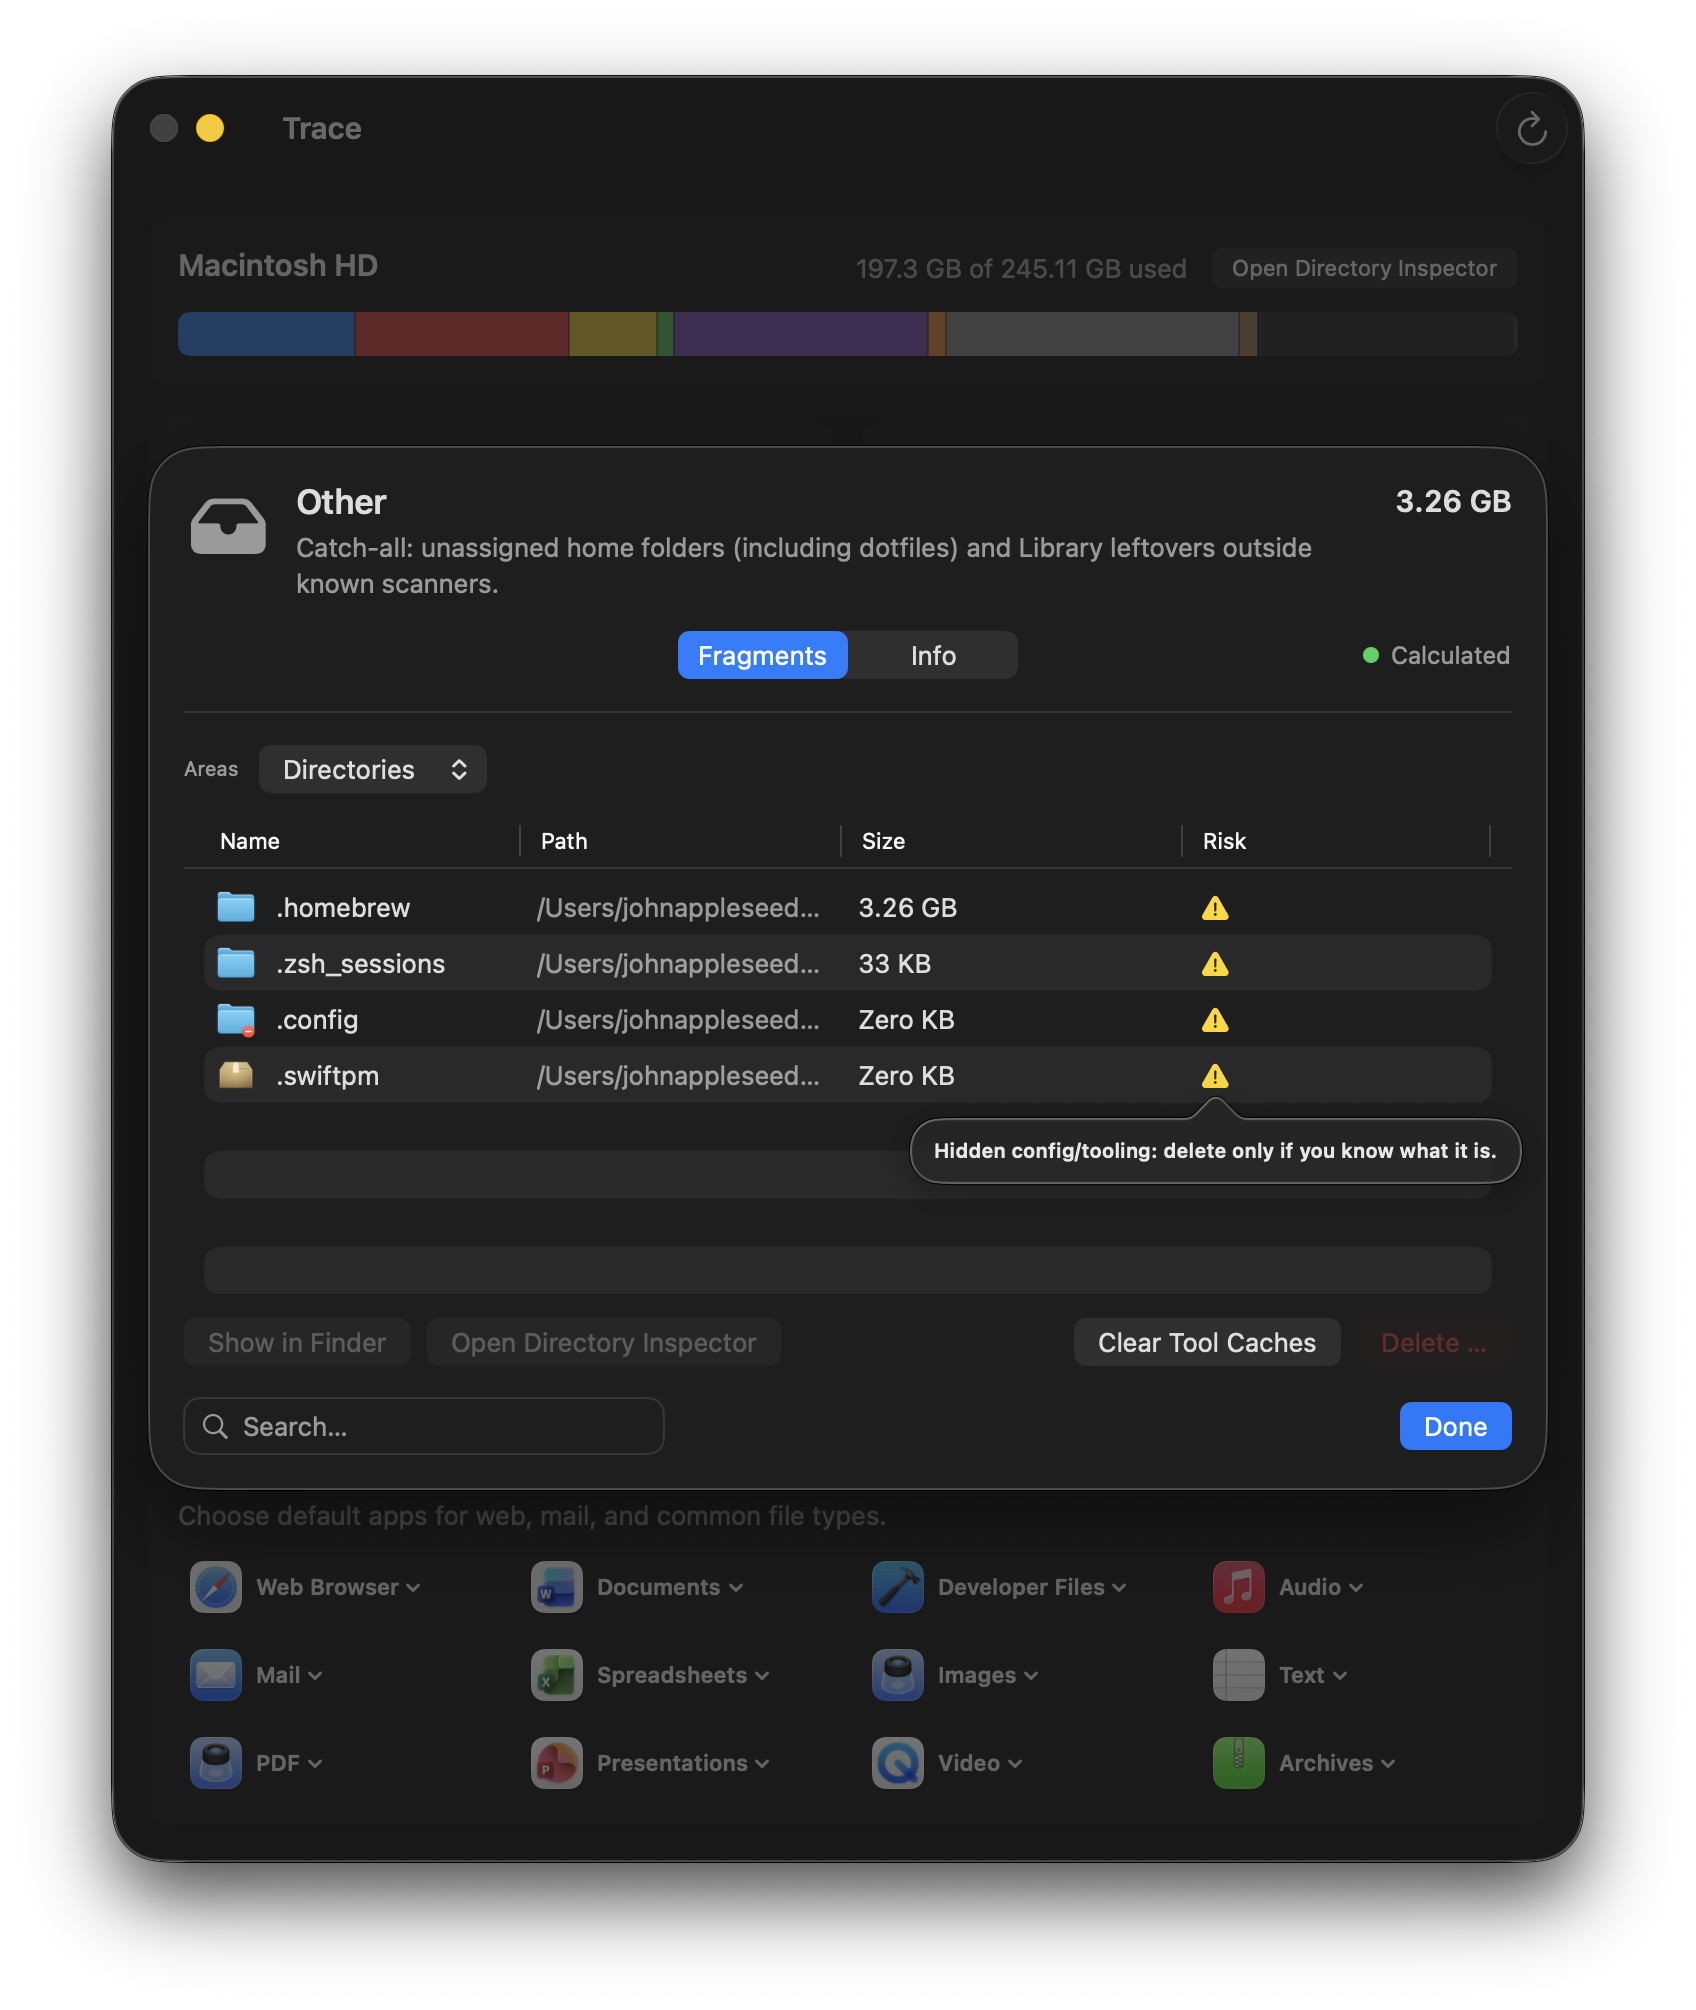
Task: Expand the Archives app chevron
Action: [x=1389, y=1762]
